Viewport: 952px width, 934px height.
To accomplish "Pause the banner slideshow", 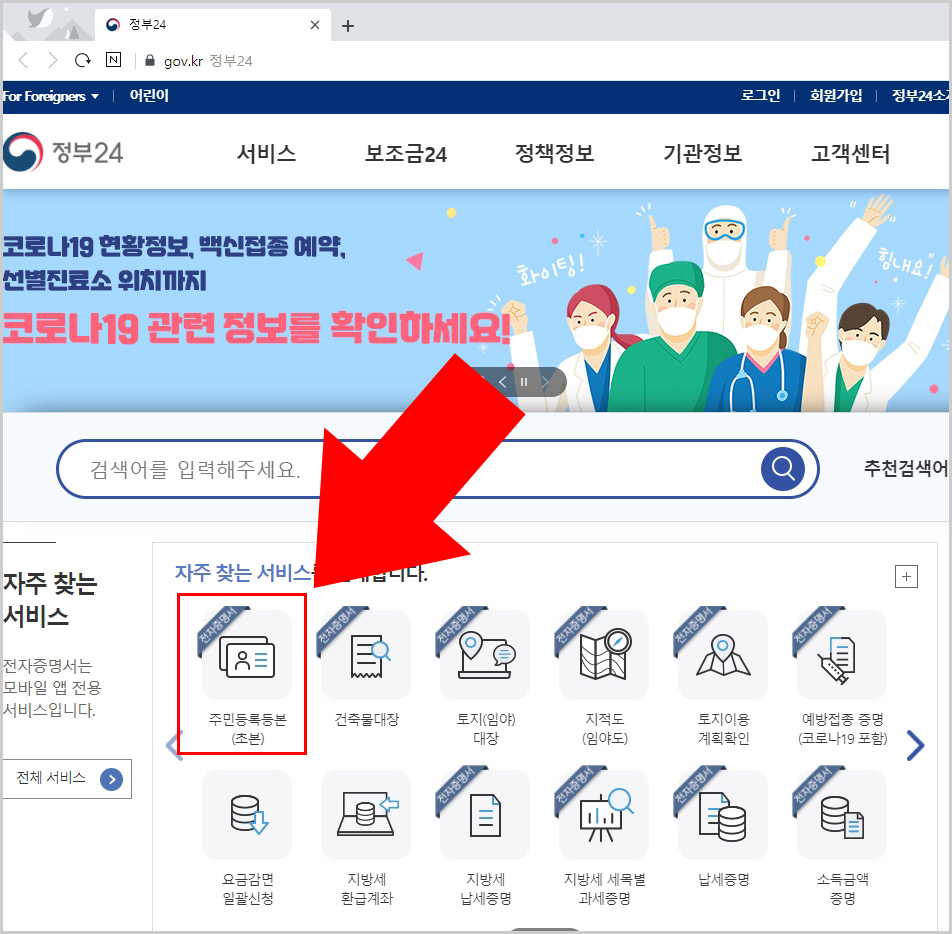I will [x=524, y=382].
